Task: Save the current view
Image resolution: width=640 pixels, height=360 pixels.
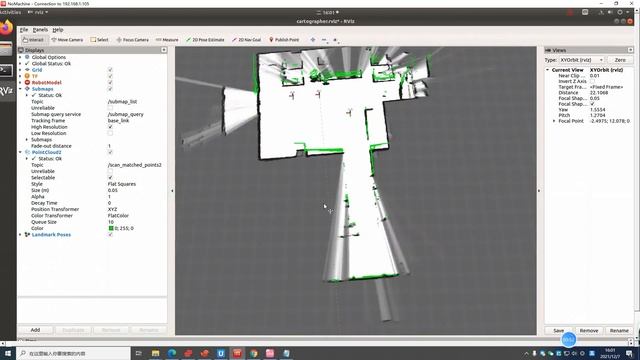Action: coord(559,331)
